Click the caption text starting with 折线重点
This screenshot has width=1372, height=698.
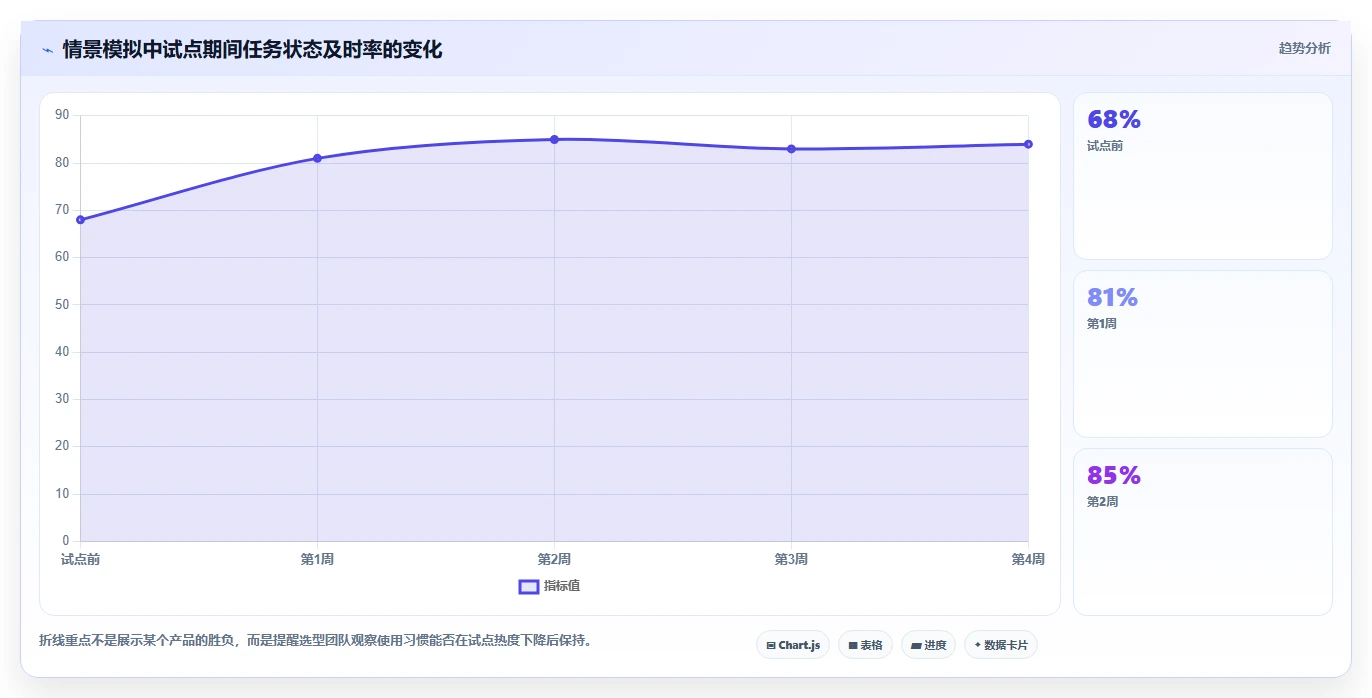(316, 640)
